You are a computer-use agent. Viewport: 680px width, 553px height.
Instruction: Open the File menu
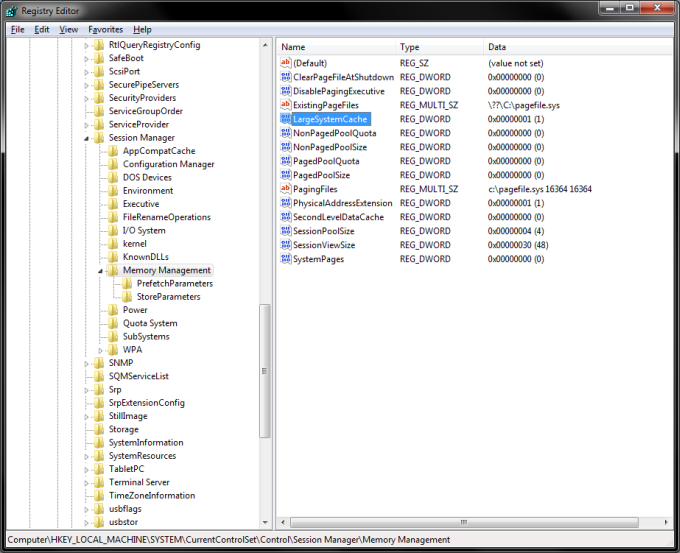click(x=18, y=29)
